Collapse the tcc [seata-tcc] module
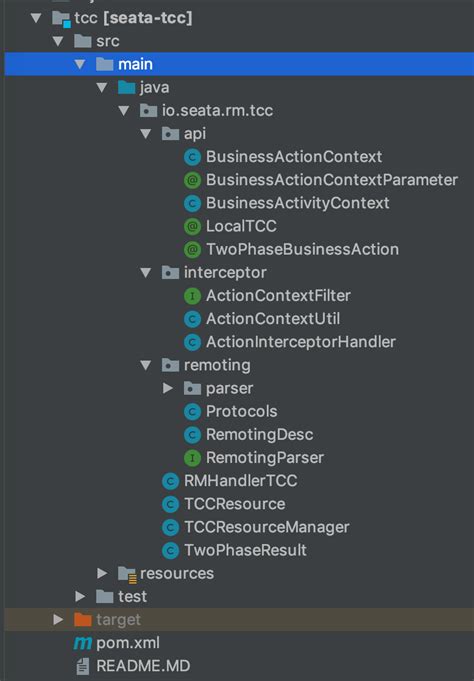This screenshot has width=474, height=681. tap(36, 18)
